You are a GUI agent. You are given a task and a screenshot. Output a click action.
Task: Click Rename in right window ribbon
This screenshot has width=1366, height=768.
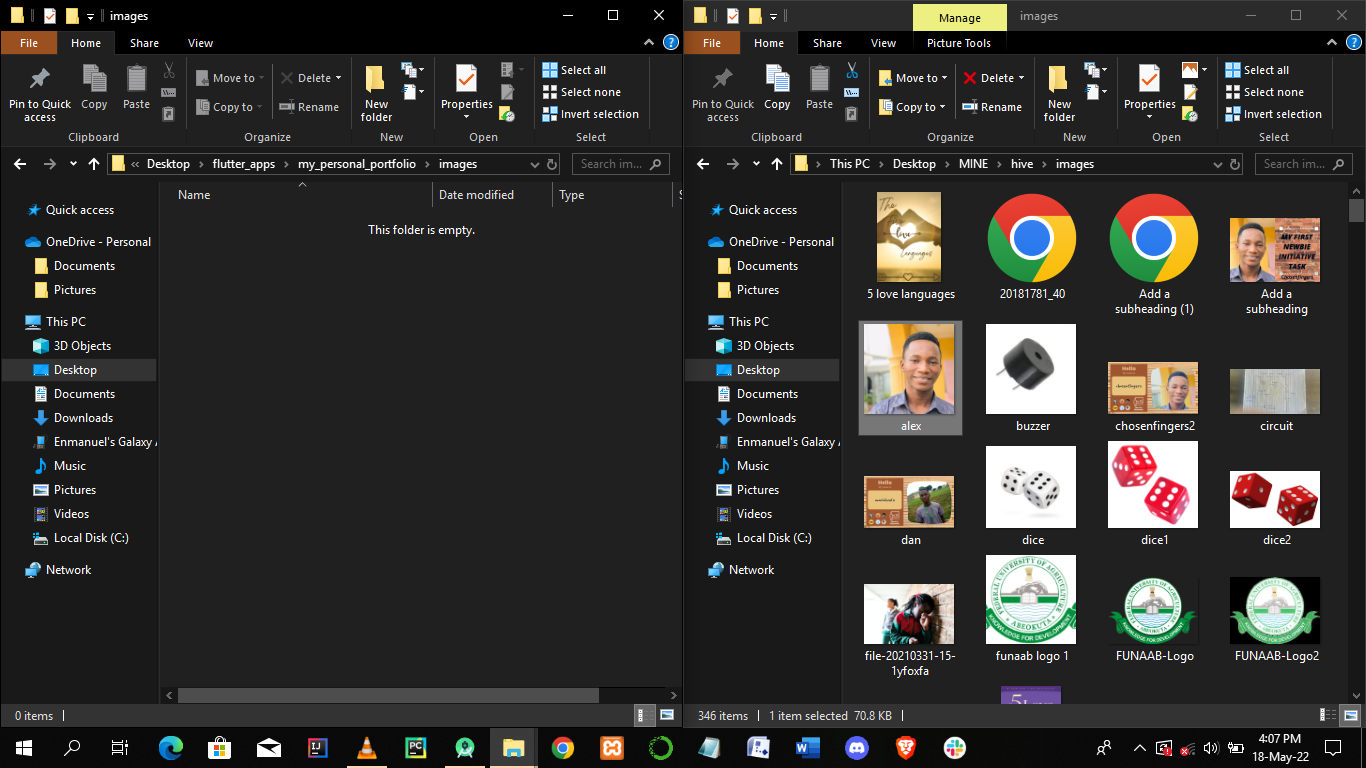coord(992,107)
